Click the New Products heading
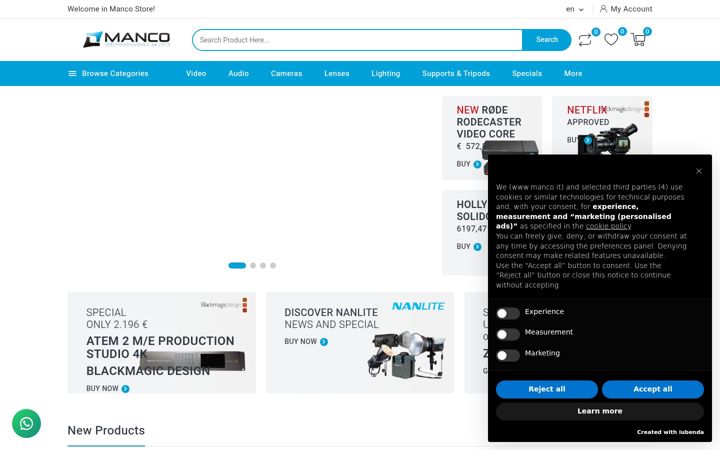The image size is (720, 450). point(106,430)
